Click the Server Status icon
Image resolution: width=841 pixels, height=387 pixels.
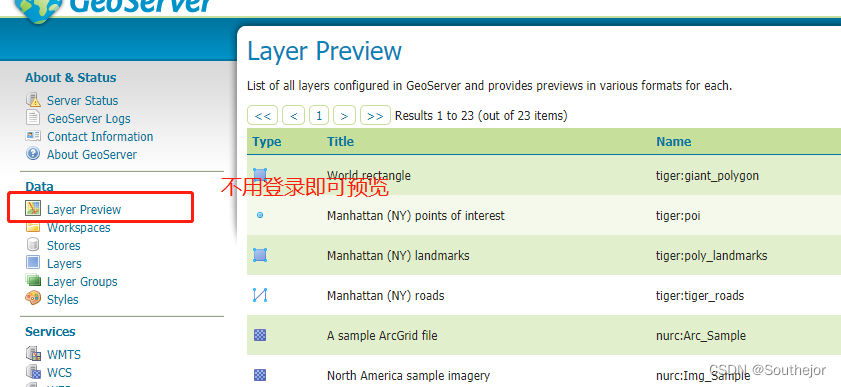click(x=33, y=100)
